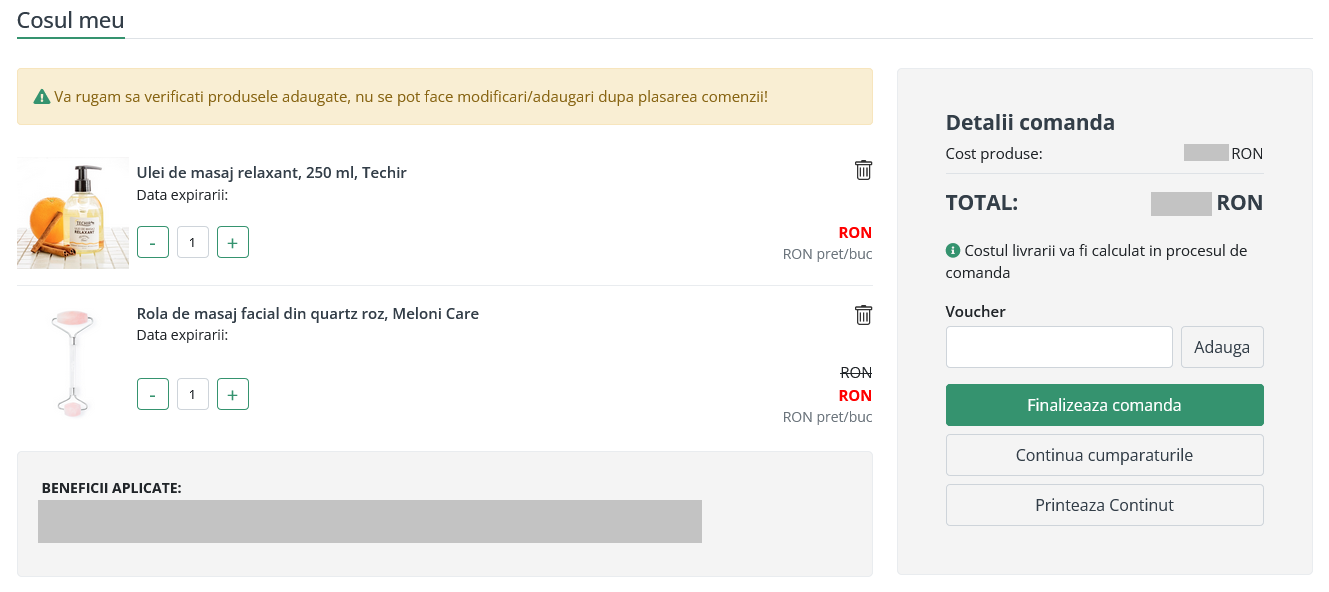Click Continua cumparaturile button
This screenshot has height=592, width=1329.
(x=1105, y=455)
